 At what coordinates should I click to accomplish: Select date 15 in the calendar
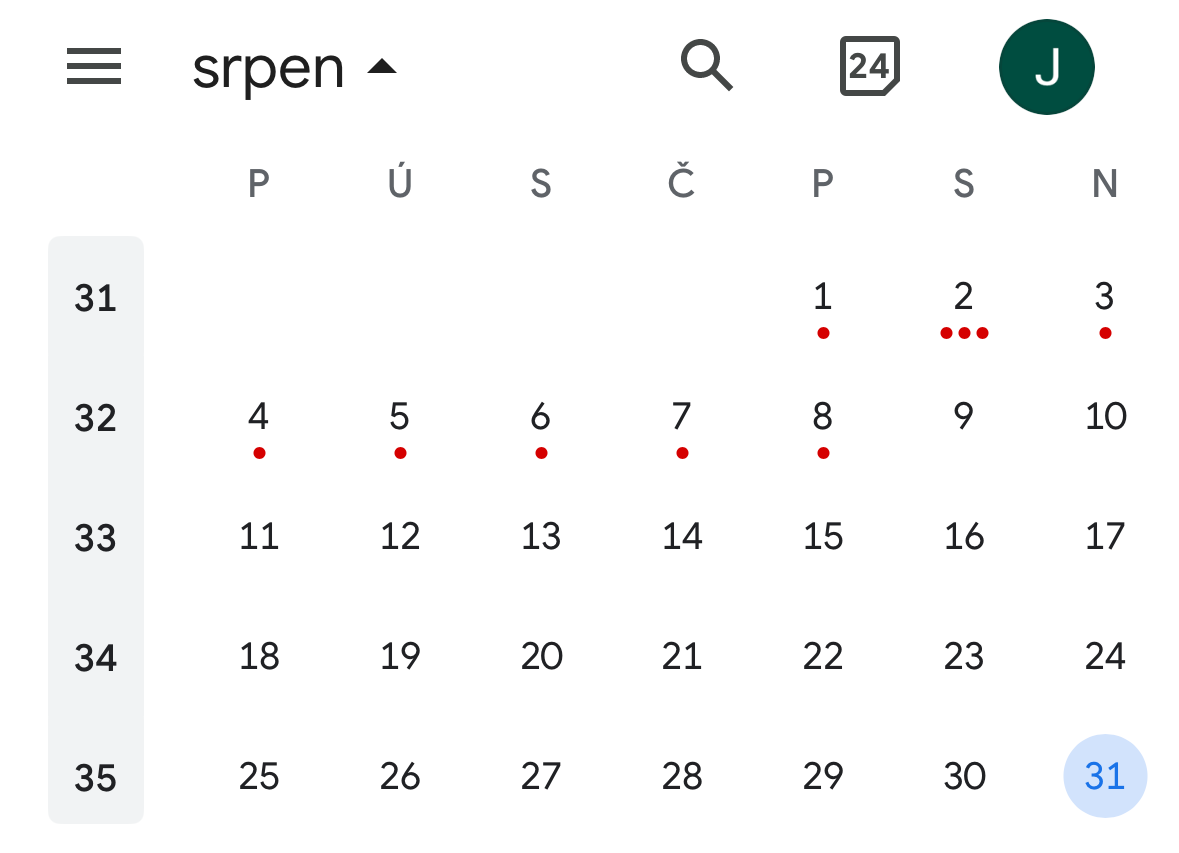[x=823, y=536]
